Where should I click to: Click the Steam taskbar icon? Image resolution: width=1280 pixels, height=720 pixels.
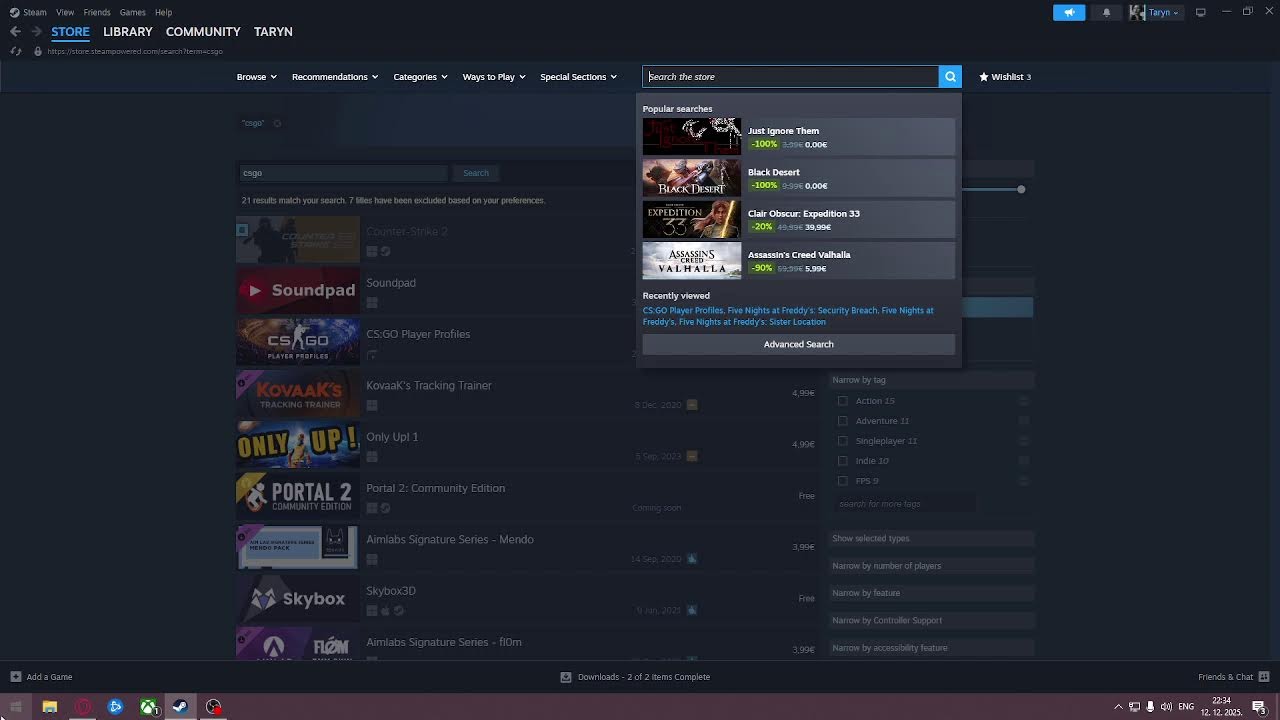point(180,707)
